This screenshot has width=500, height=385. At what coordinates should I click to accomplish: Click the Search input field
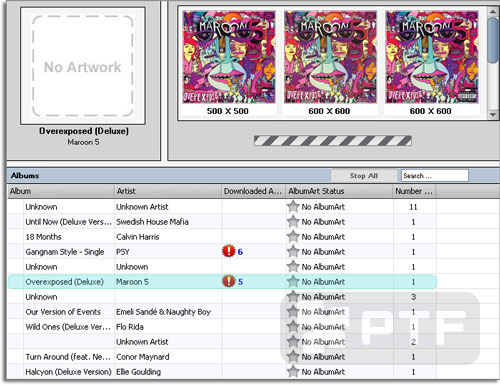(x=435, y=176)
